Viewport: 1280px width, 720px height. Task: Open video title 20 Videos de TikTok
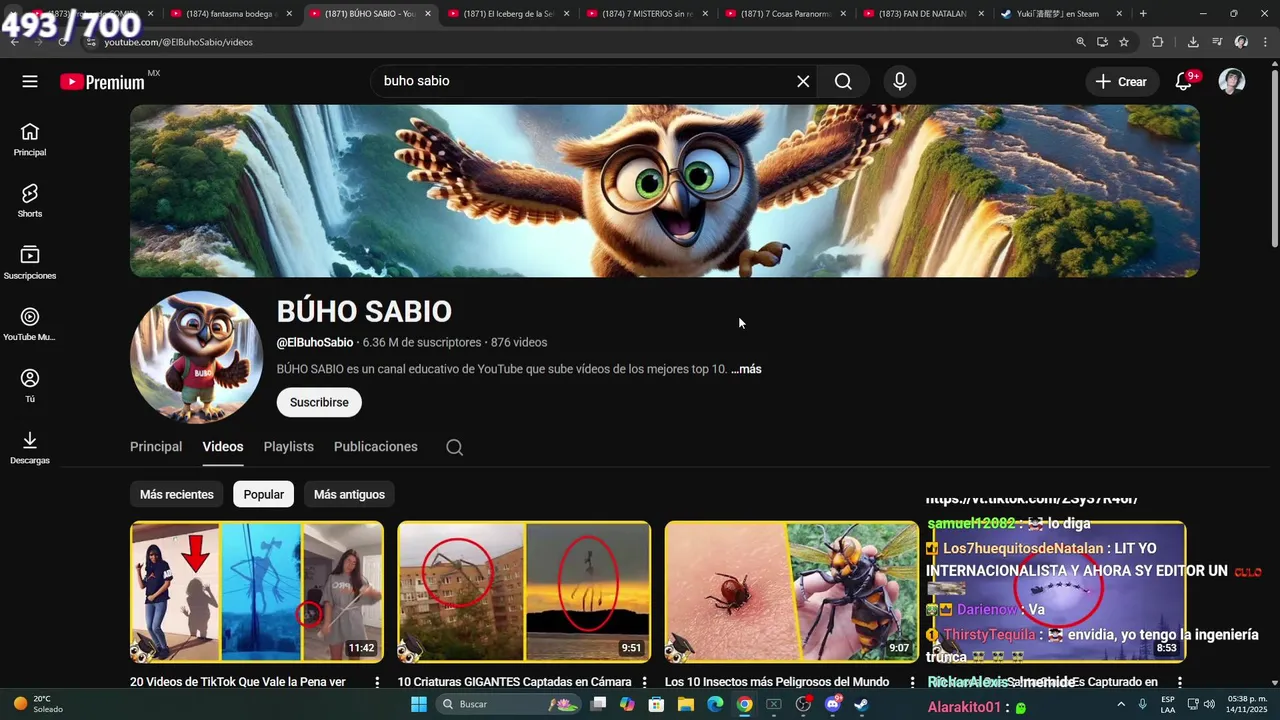click(238, 682)
